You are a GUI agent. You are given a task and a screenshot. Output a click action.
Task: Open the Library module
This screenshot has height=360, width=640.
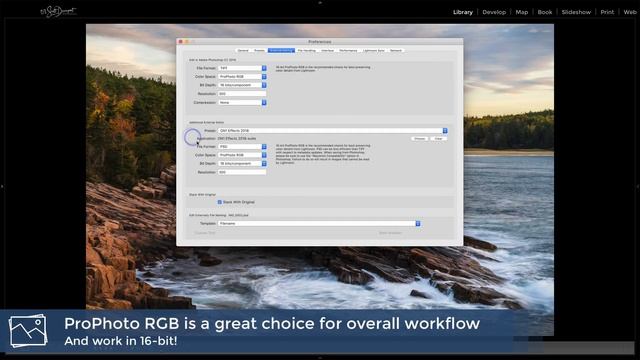463,12
